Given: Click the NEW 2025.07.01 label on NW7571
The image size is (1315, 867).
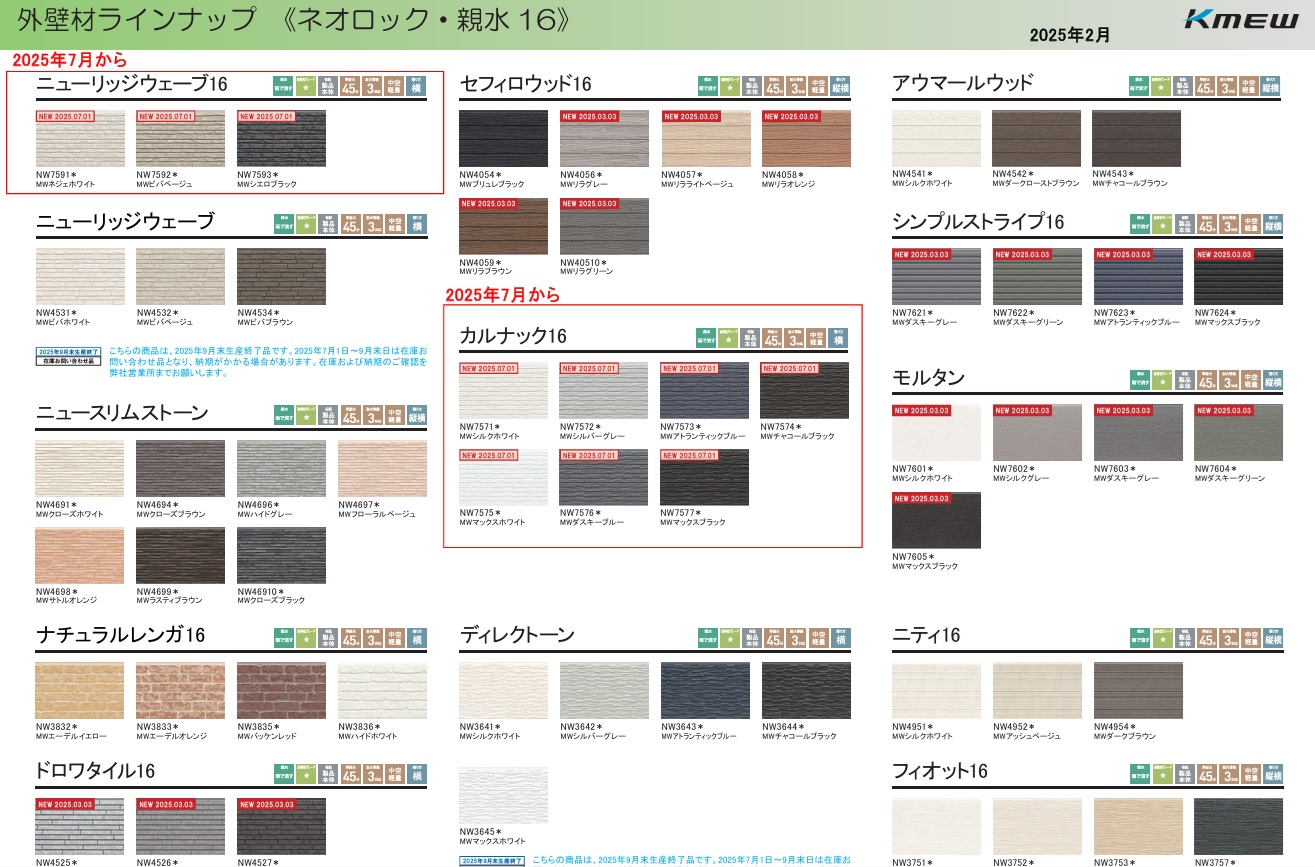Looking at the screenshot, I should tap(489, 369).
